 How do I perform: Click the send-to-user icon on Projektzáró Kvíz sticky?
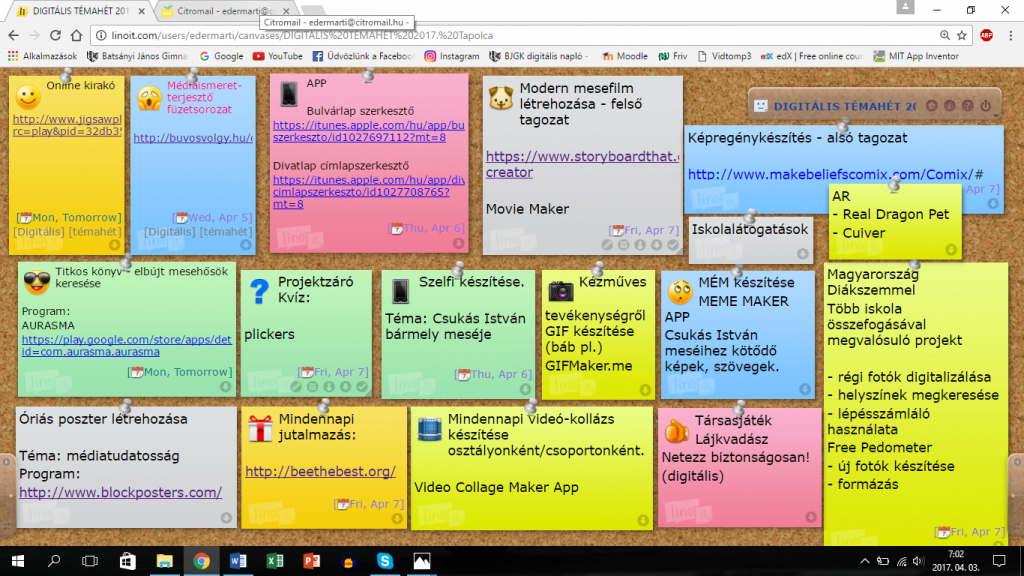click(x=328, y=387)
